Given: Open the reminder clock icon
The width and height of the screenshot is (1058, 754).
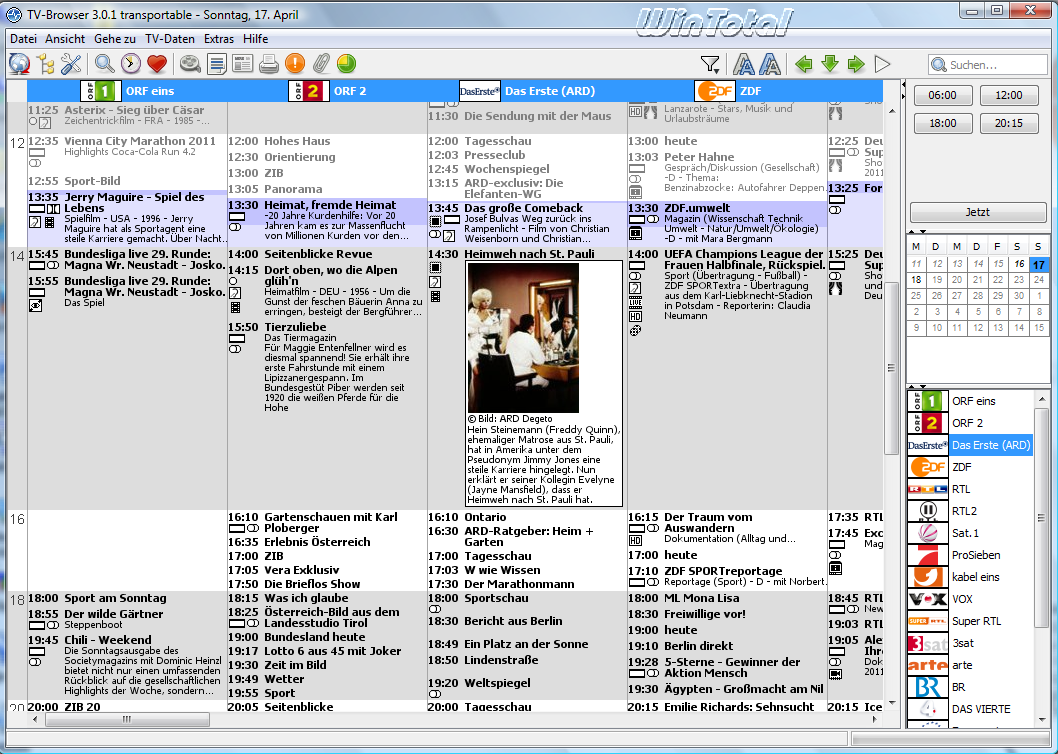Looking at the screenshot, I should tap(131, 64).
